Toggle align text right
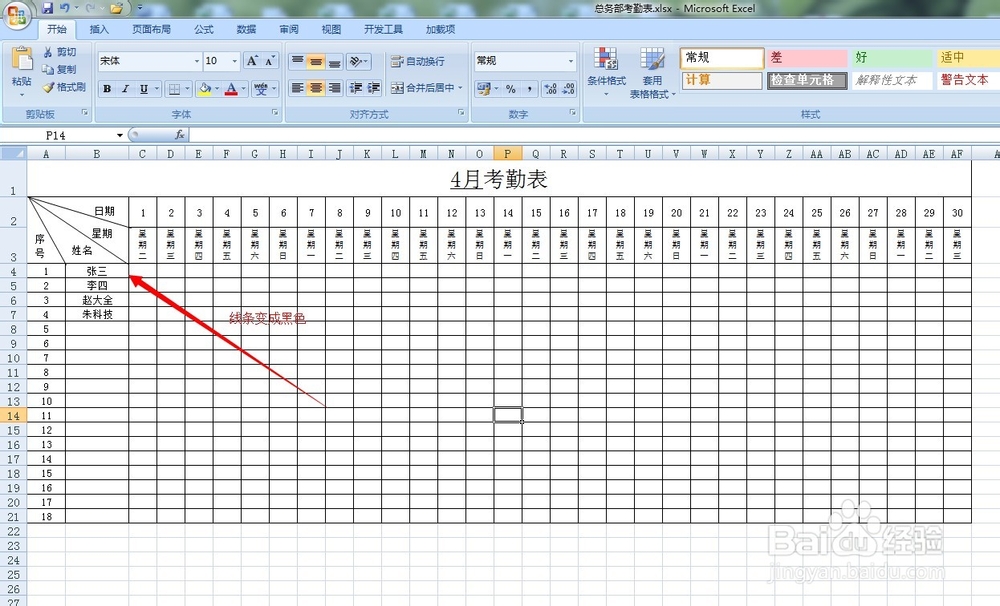Viewport: 1000px width, 606px height. [335, 88]
